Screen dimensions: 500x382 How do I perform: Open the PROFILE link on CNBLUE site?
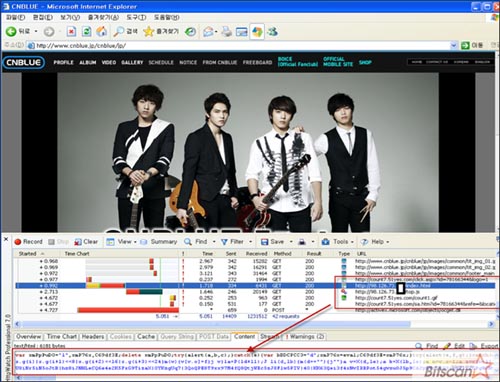tap(63, 62)
